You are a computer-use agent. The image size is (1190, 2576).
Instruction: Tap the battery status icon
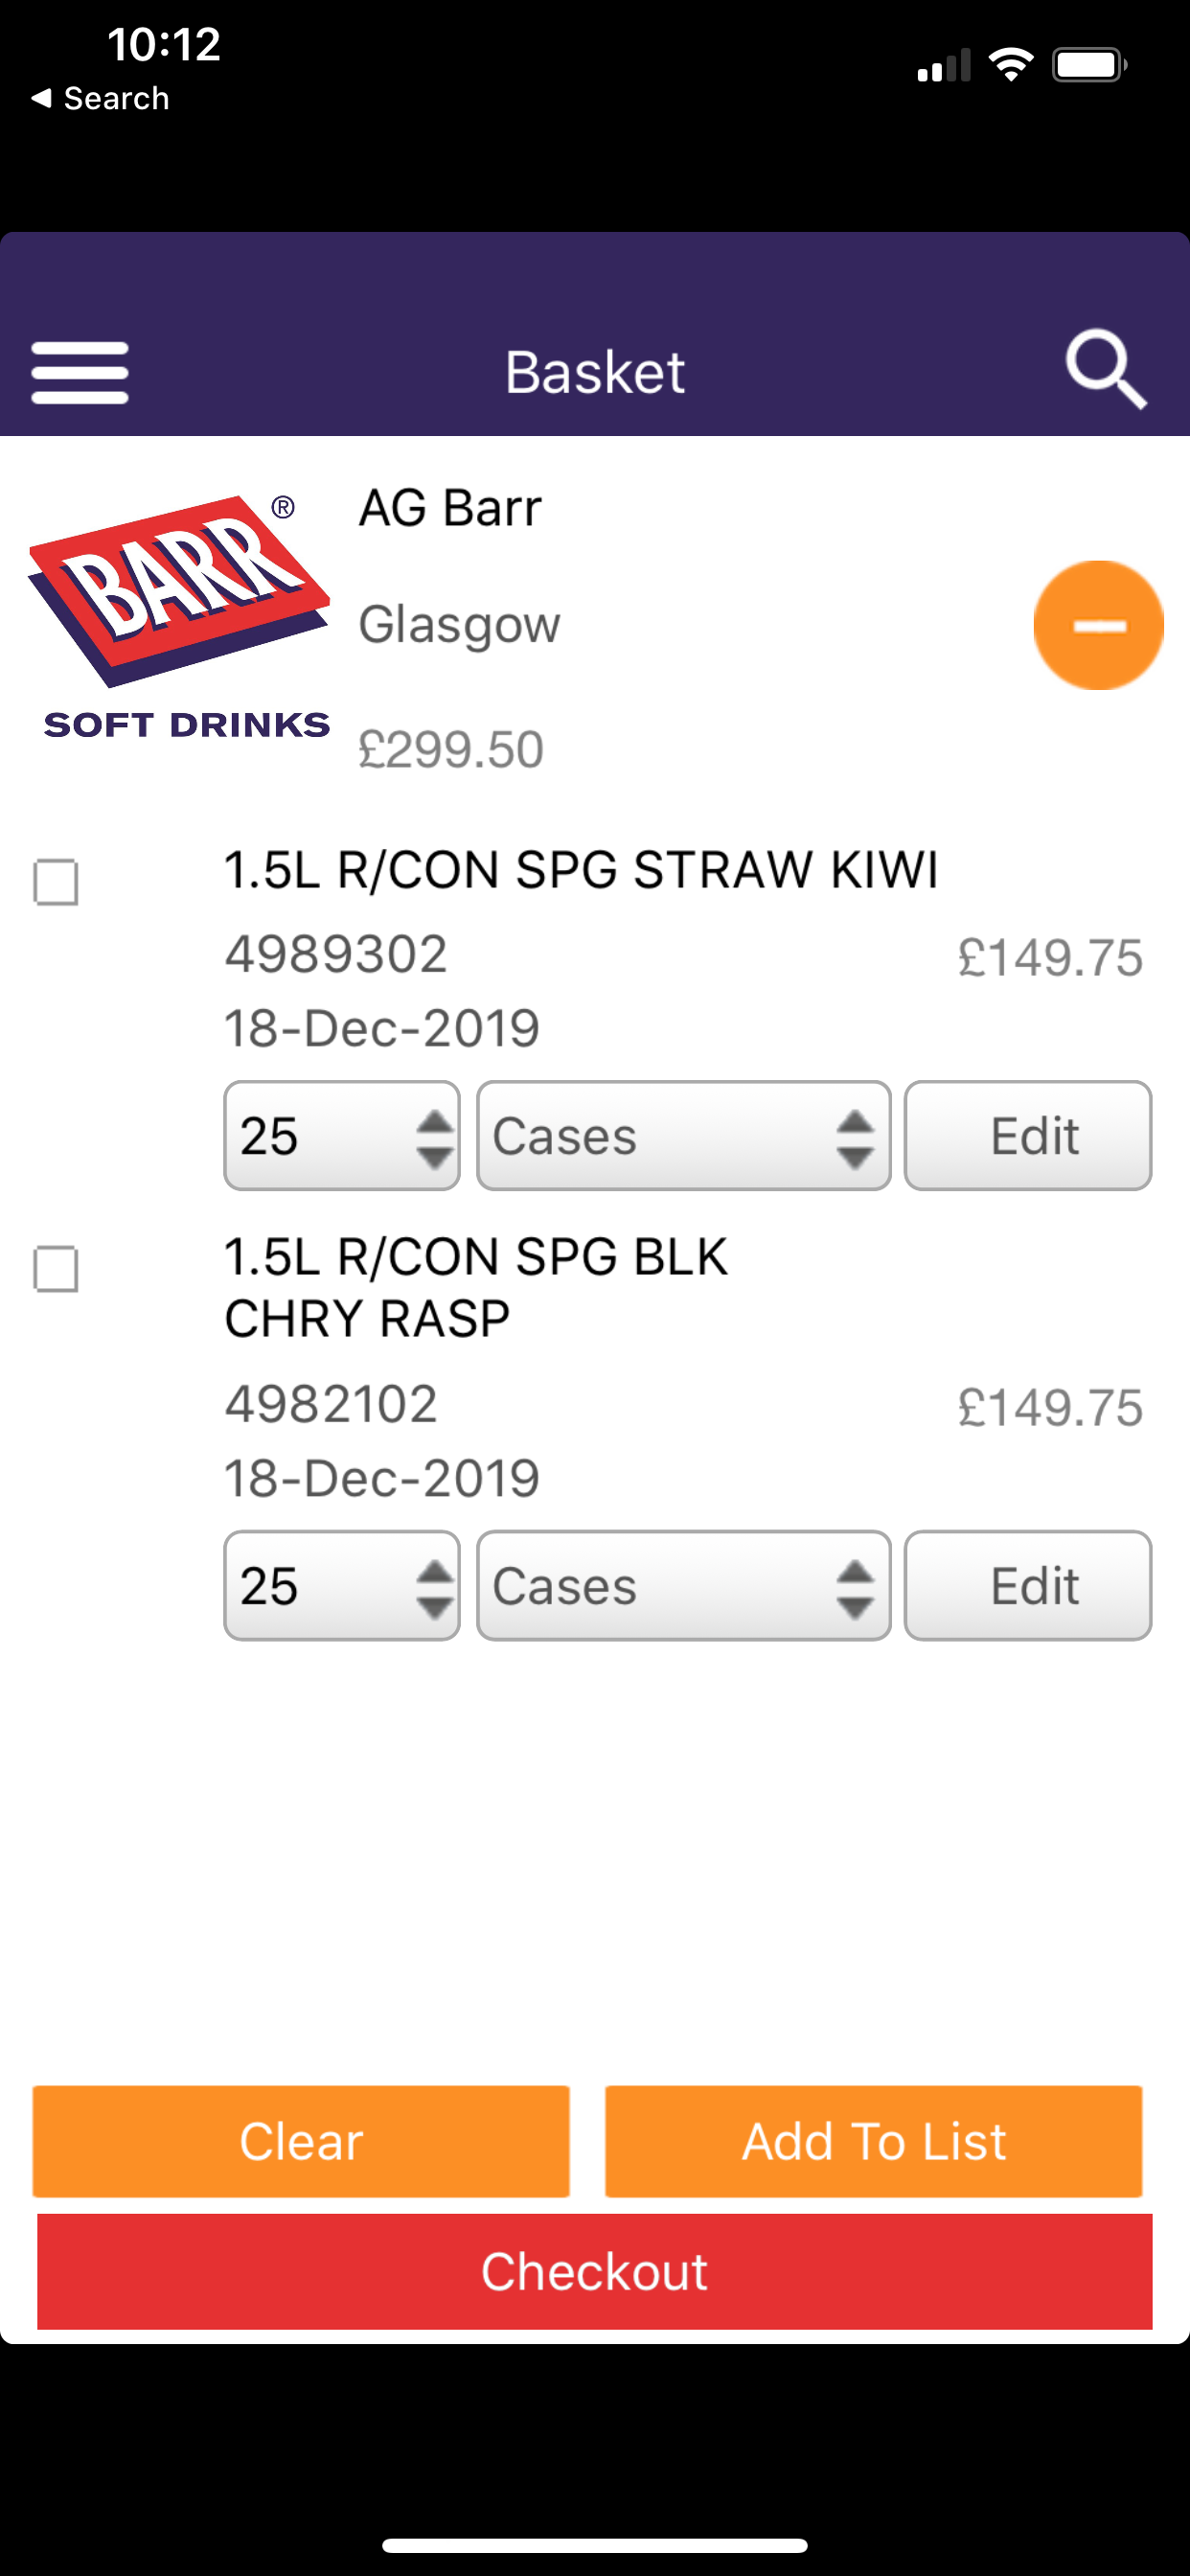click(1089, 65)
